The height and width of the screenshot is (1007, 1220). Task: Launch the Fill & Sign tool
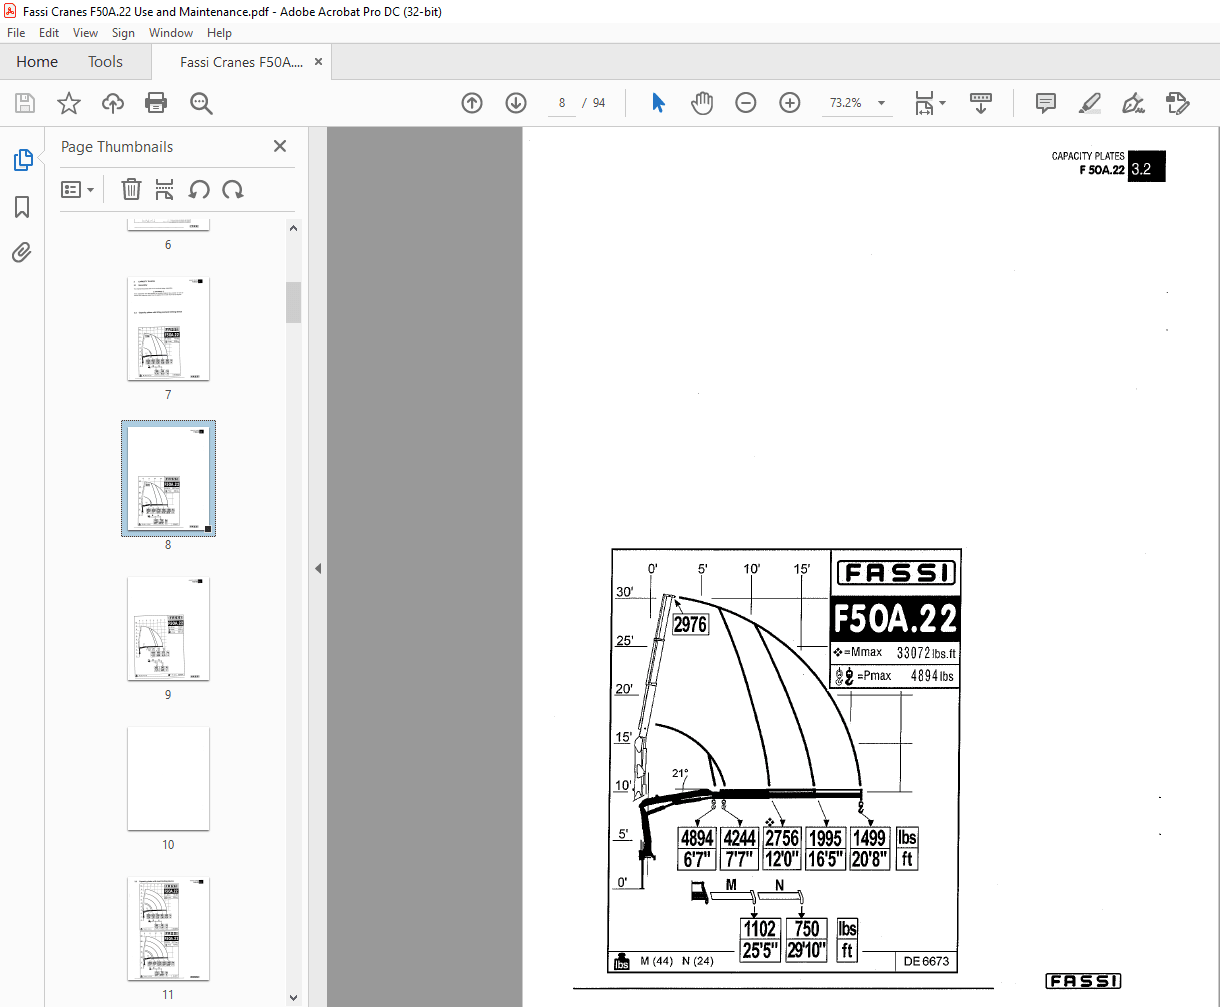[1133, 103]
